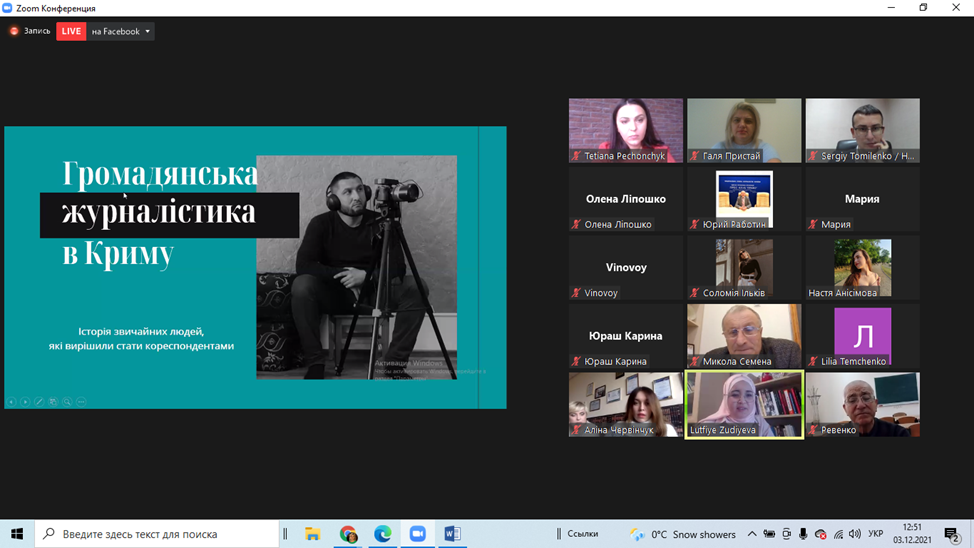Toggle the microphone icon in system tray

click(803, 534)
